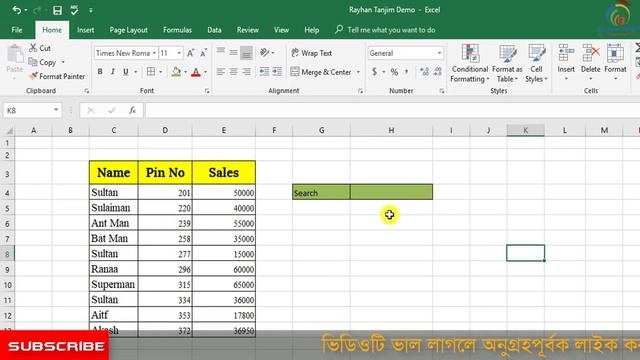Increase font size with the larger A icon

click(x=191, y=53)
